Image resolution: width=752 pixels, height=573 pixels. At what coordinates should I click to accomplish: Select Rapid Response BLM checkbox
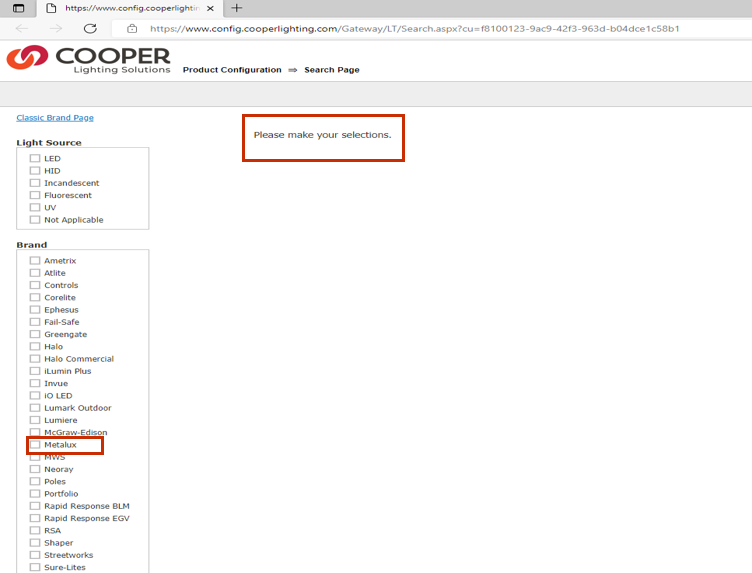pos(35,506)
